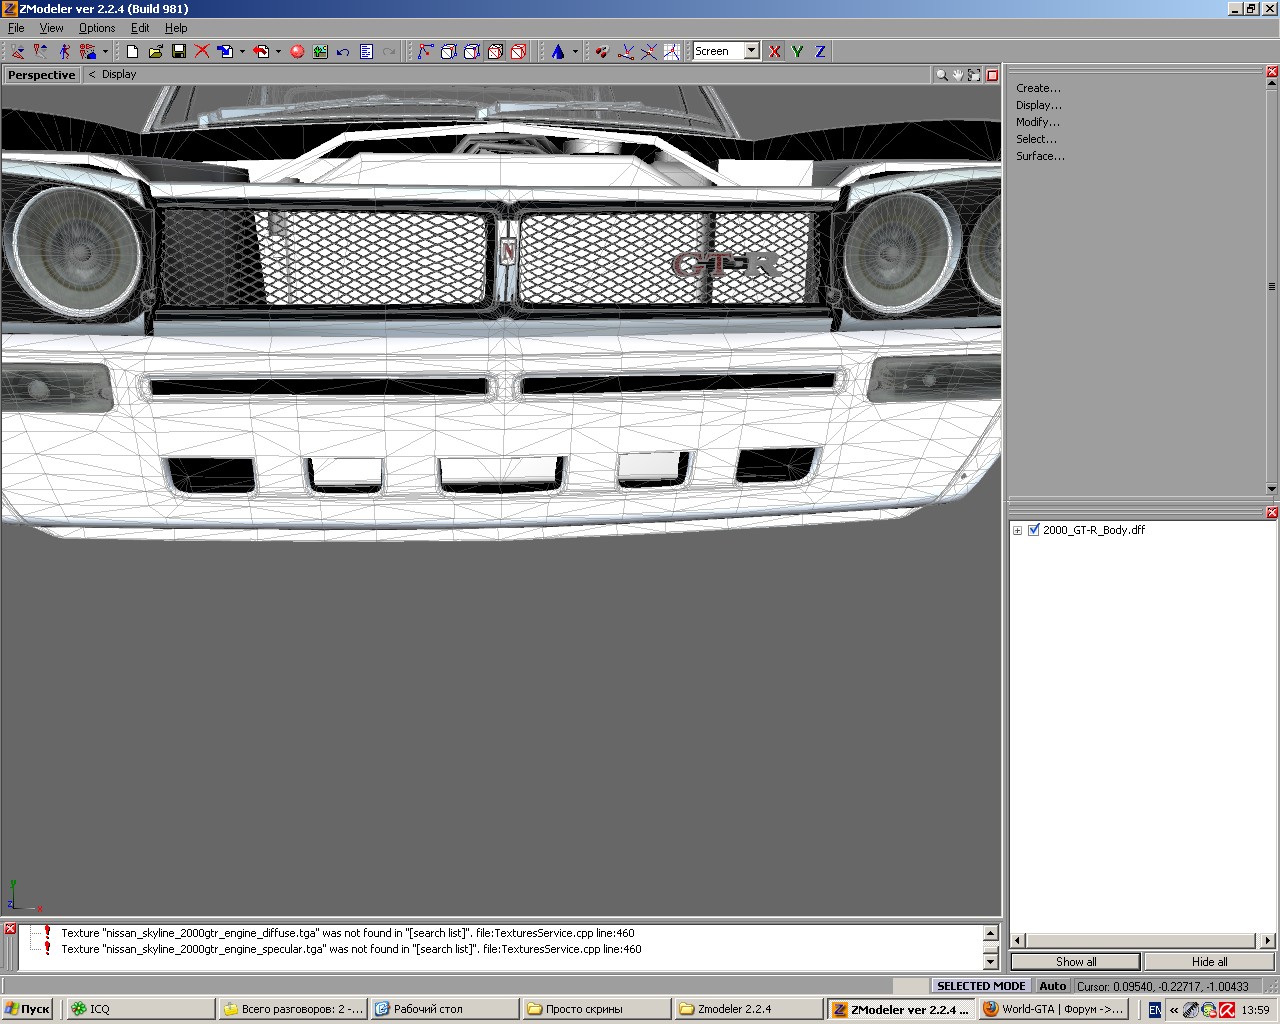Open the Options menu
Image resolution: width=1280 pixels, height=1024 pixels.
[97, 28]
